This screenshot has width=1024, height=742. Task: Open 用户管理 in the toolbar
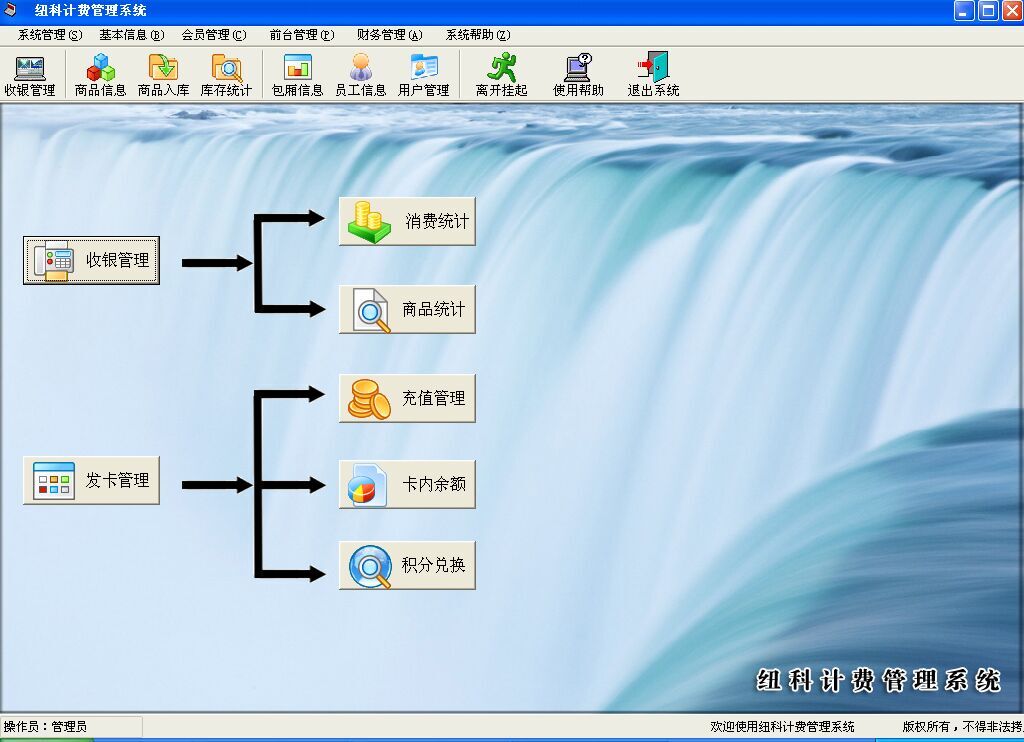click(423, 75)
